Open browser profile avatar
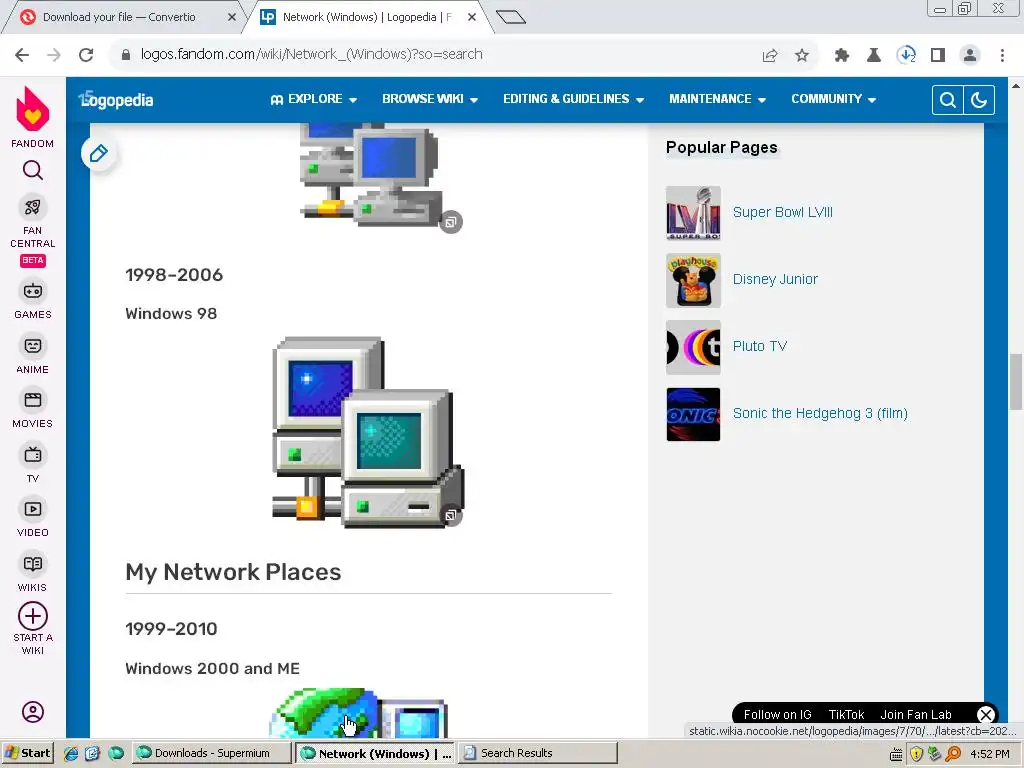The width and height of the screenshot is (1024, 768). (970, 56)
